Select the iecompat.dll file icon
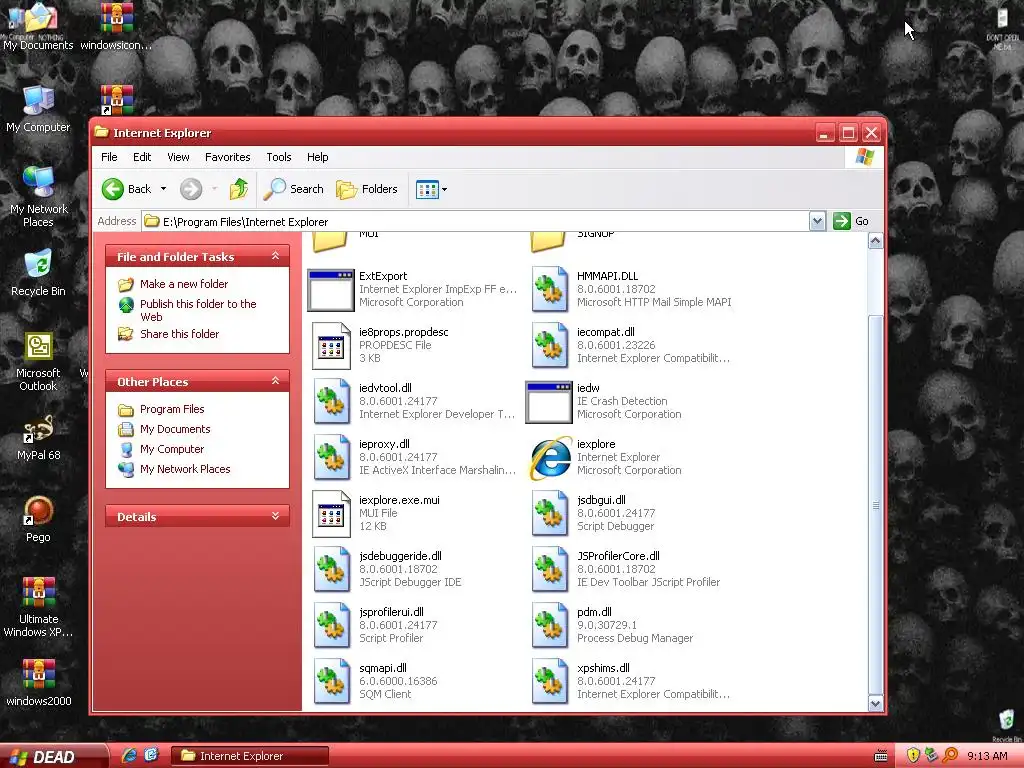 (550, 345)
